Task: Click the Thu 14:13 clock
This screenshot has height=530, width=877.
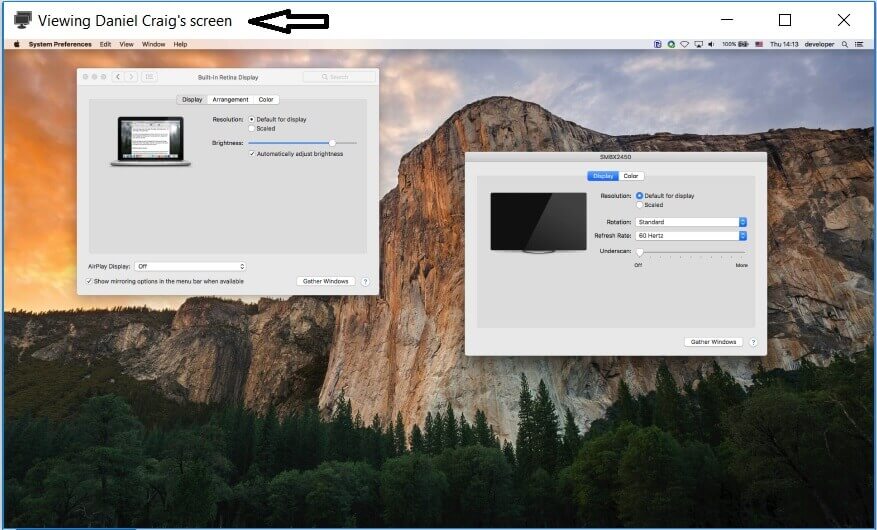Action: click(784, 44)
